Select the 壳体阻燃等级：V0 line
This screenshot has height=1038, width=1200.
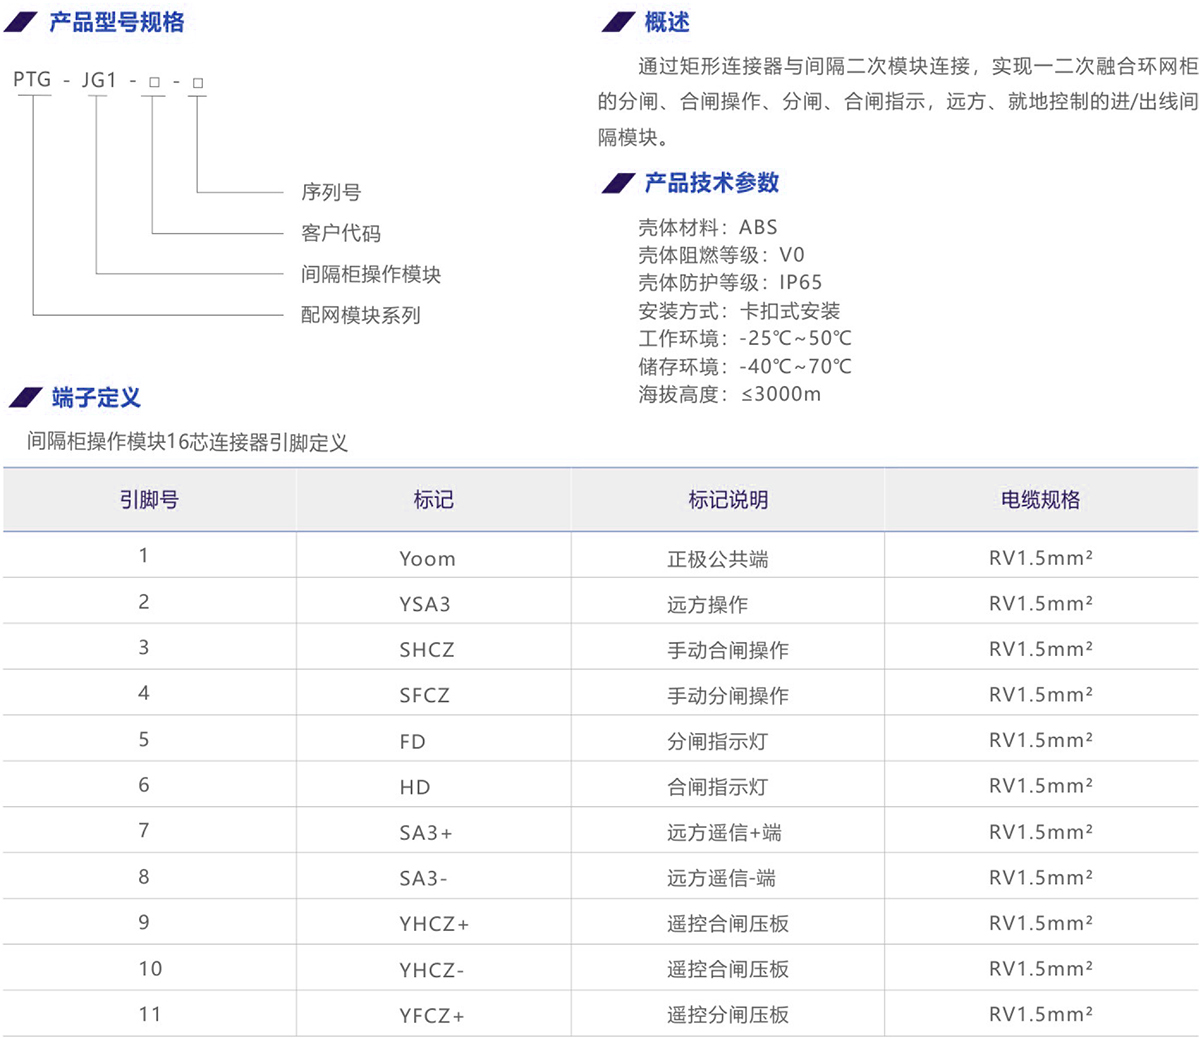tap(721, 255)
